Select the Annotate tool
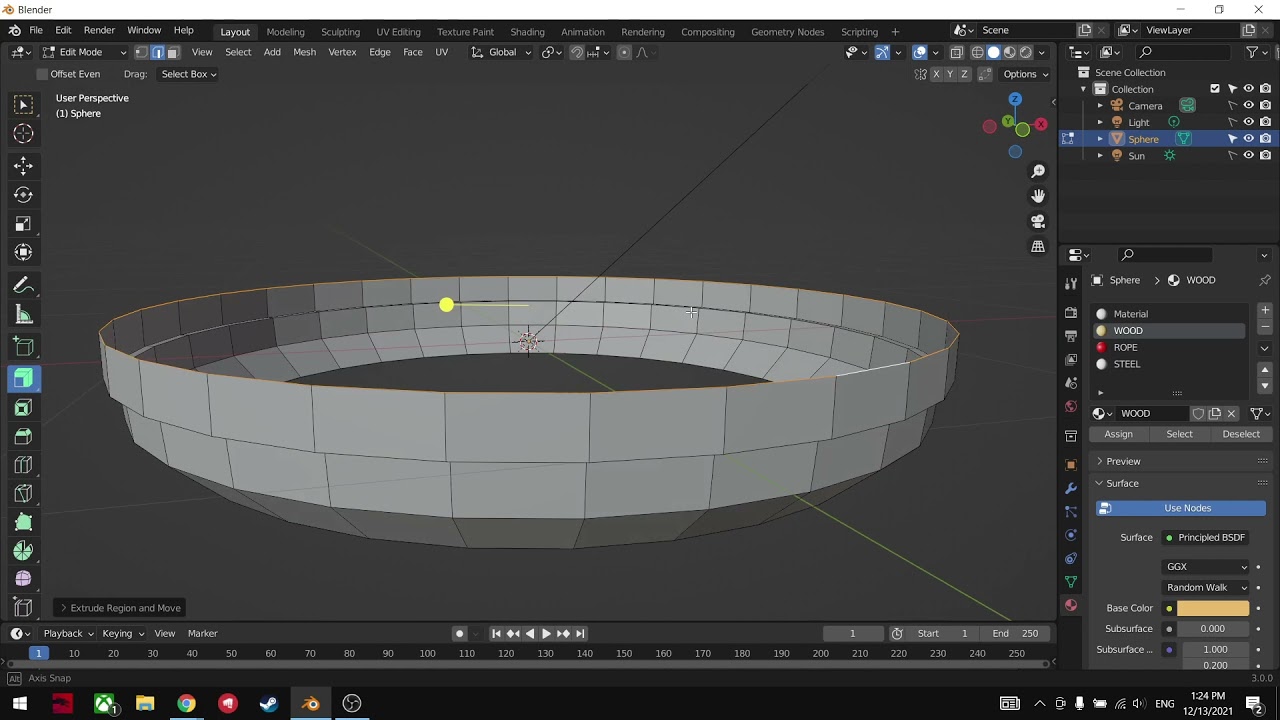The image size is (1280, 720). pos(23,287)
